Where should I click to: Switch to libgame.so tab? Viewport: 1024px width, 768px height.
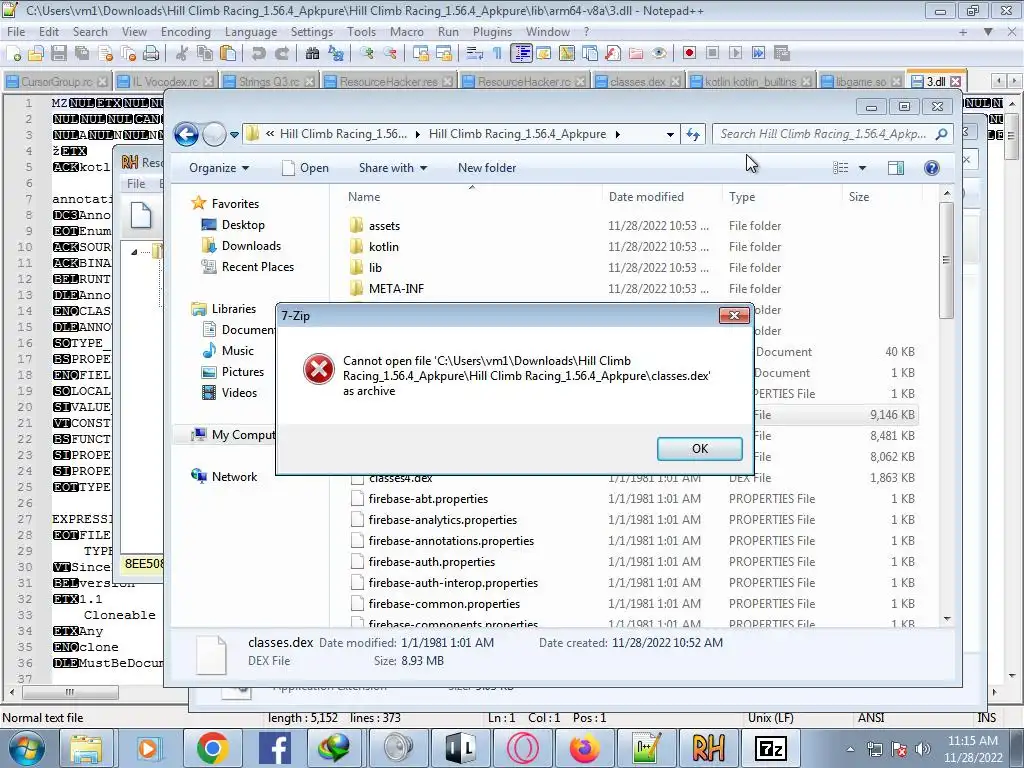[x=861, y=82]
